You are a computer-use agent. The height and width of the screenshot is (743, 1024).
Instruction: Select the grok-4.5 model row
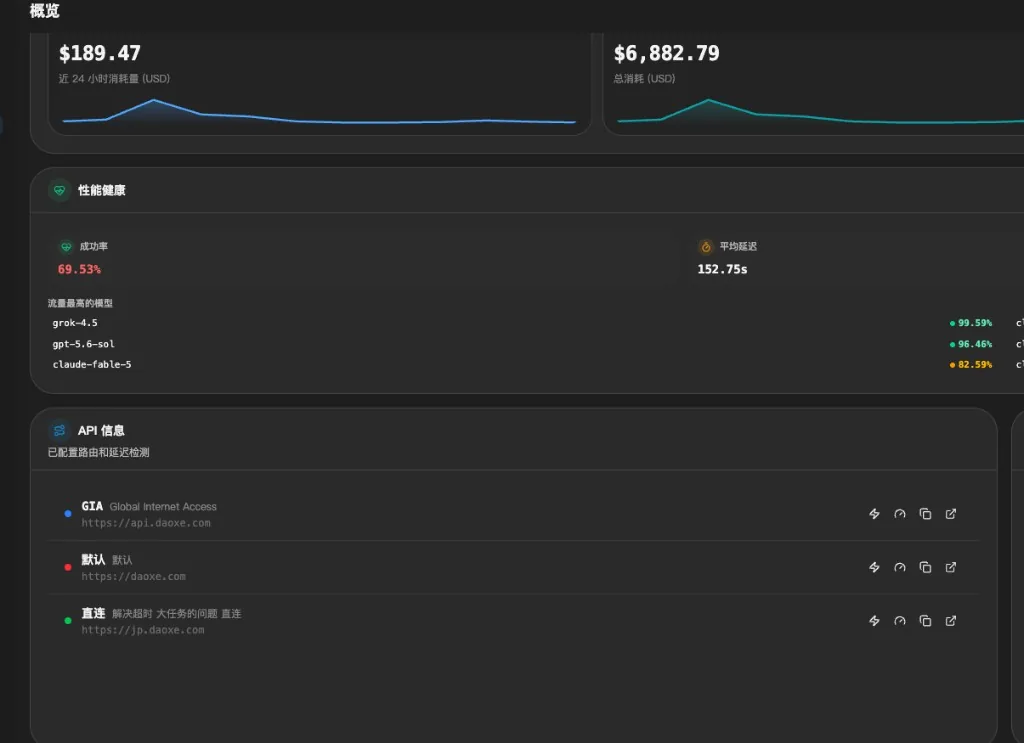click(522, 323)
